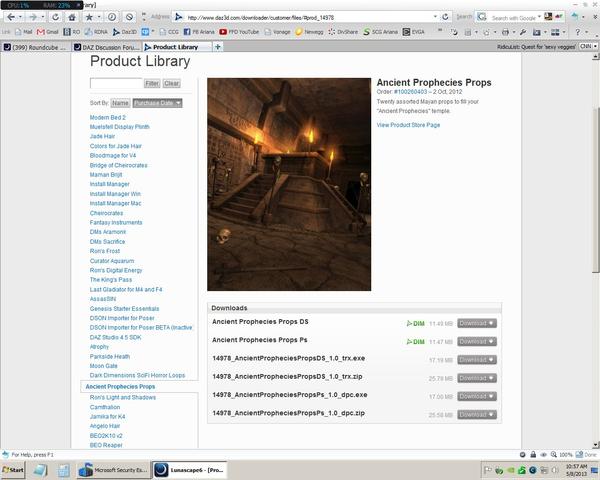The height and width of the screenshot is (480, 600).
Task: Click the Lunascape6 taskbar button
Action: (x=189, y=470)
